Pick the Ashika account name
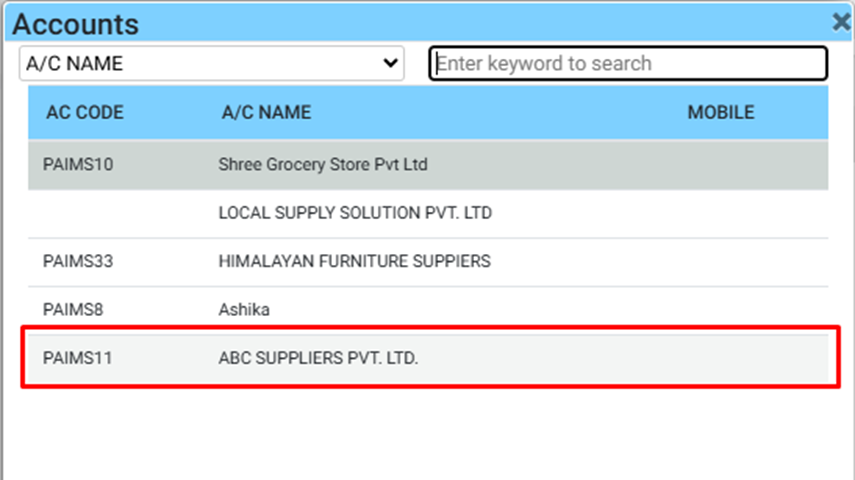855x480 pixels. pos(244,309)
